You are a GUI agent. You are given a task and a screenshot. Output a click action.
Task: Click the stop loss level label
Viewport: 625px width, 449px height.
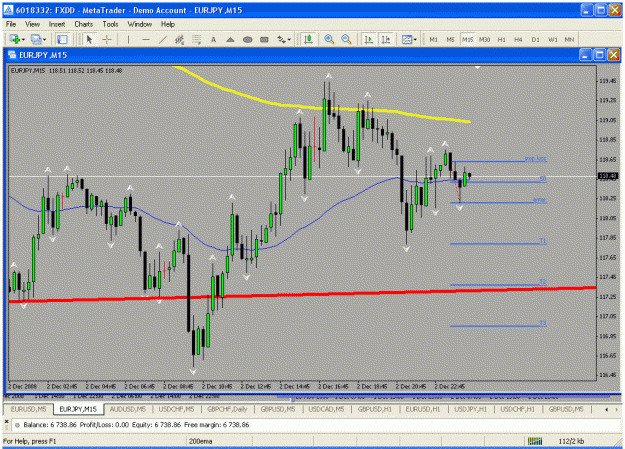click(x=535, y=159)
